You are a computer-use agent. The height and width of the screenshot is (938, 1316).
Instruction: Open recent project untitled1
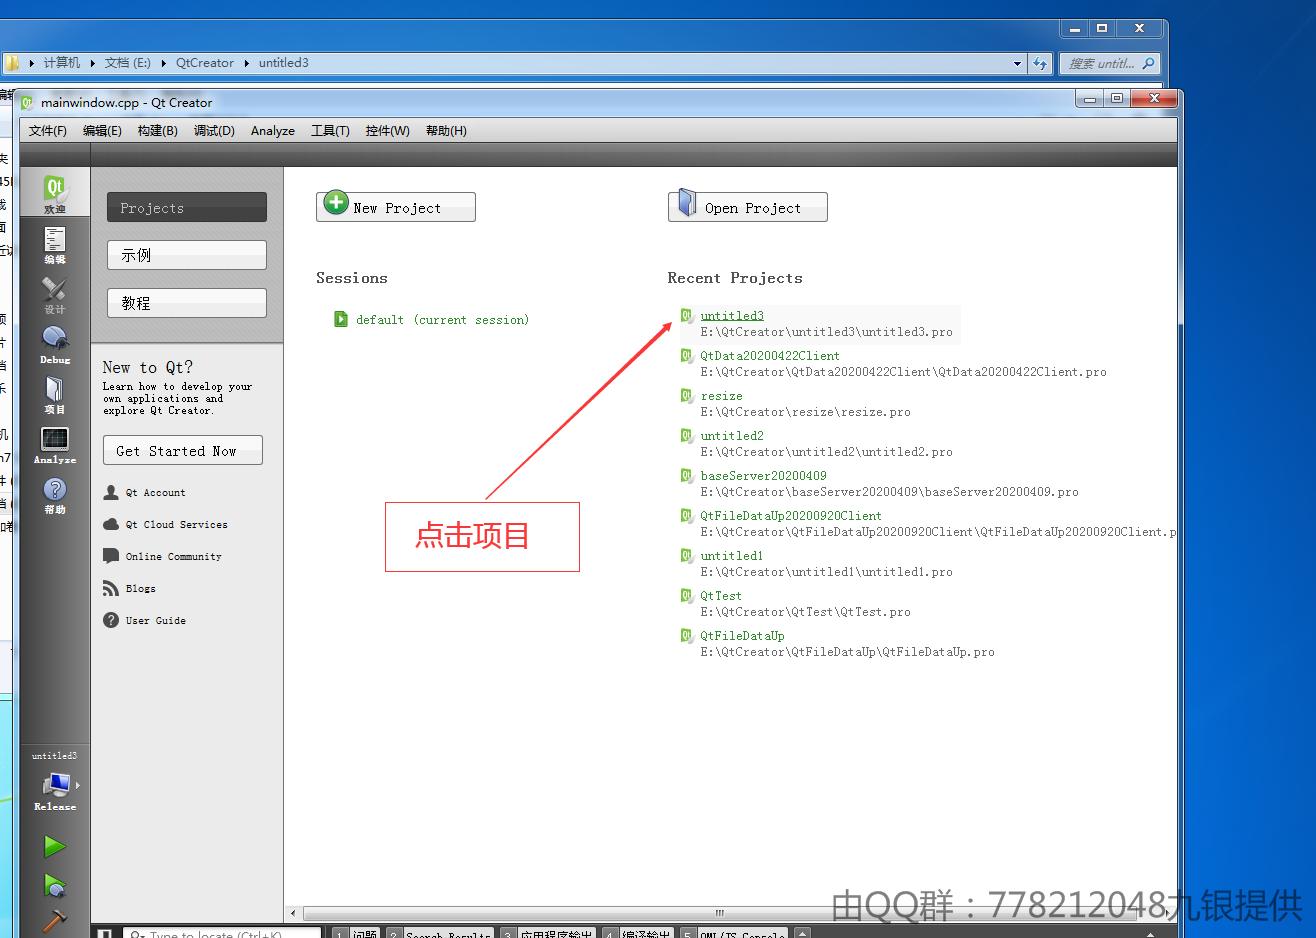(x=732, y=556)
